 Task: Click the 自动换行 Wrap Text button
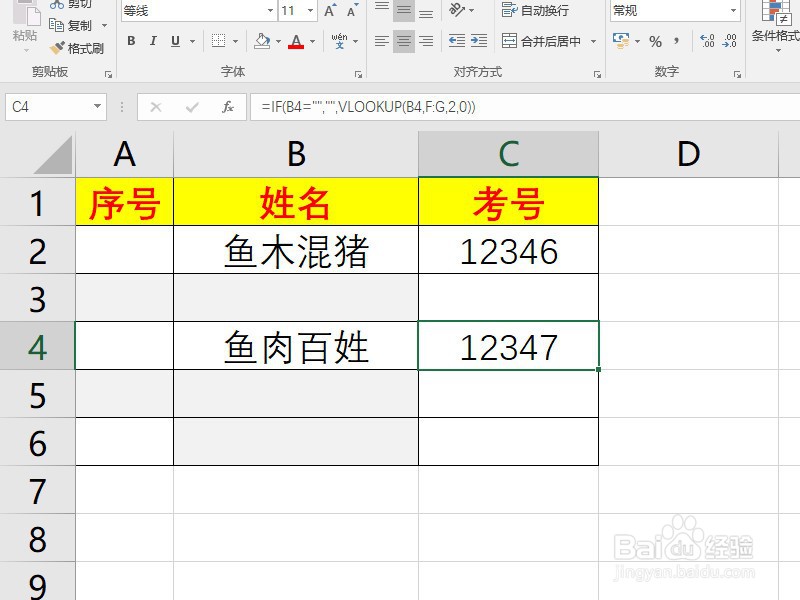click(535, 10)
